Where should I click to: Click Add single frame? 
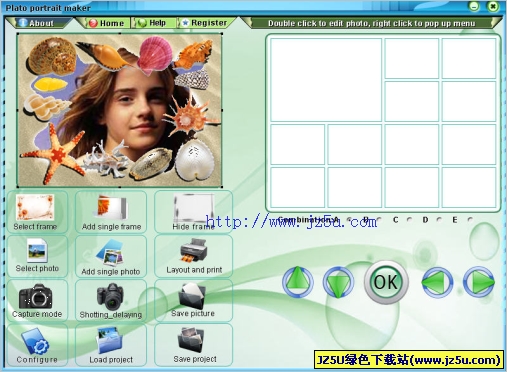click(x=111, y=212)
